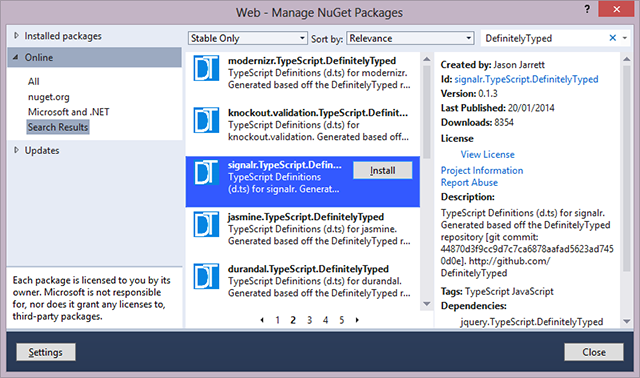Click the knockout.validation package DT icon

206,120
